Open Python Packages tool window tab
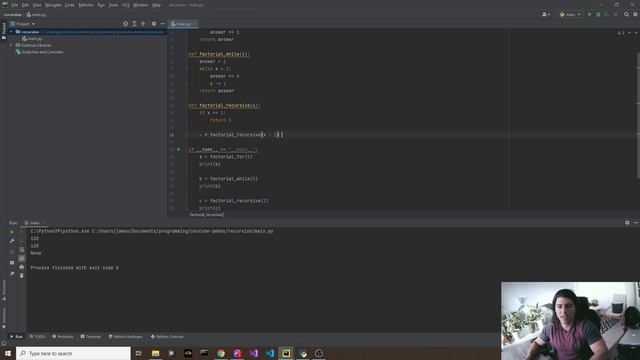This screenshot has height=360, width=640. (x=126, y=337)
